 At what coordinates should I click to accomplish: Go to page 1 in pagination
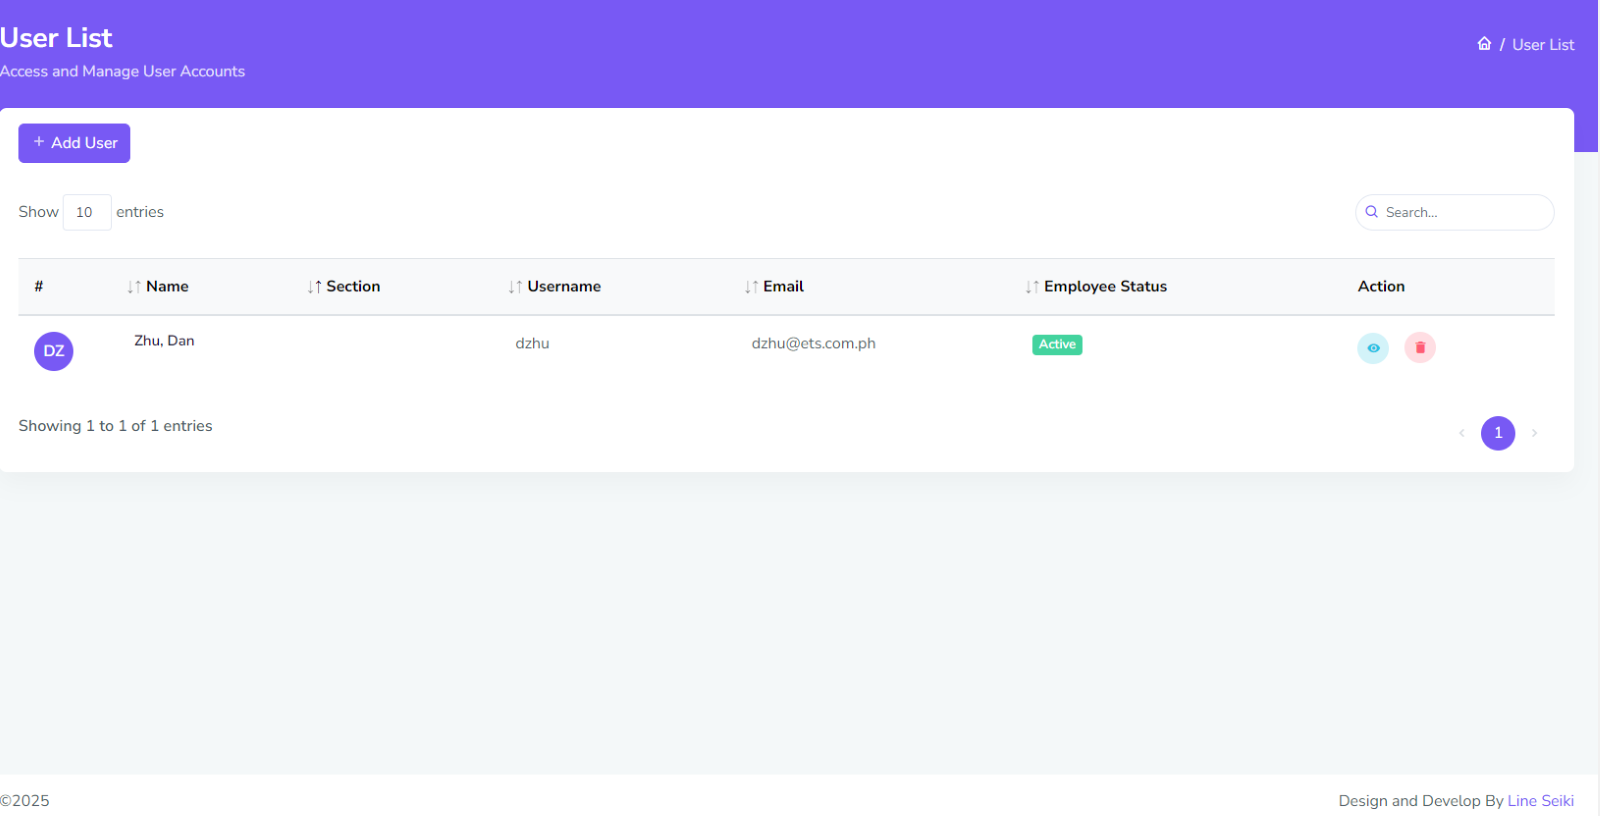(1498, 433)
